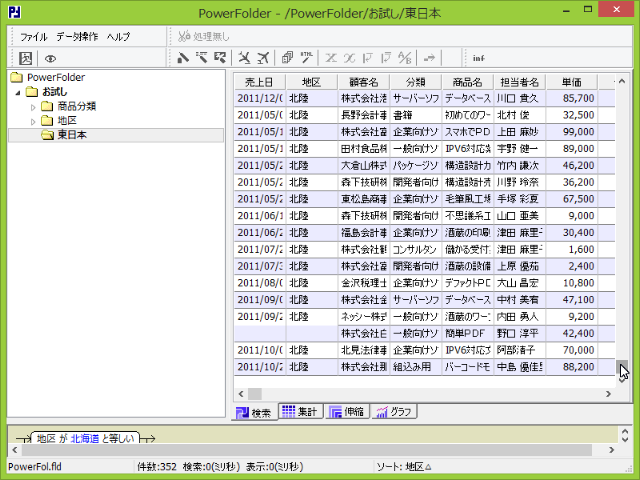Image resolution: width=640 pixels, height=480 pixels.
Task: Select the cell 簡単PDF
Action: pyautogui.click(x=468, y=333)
